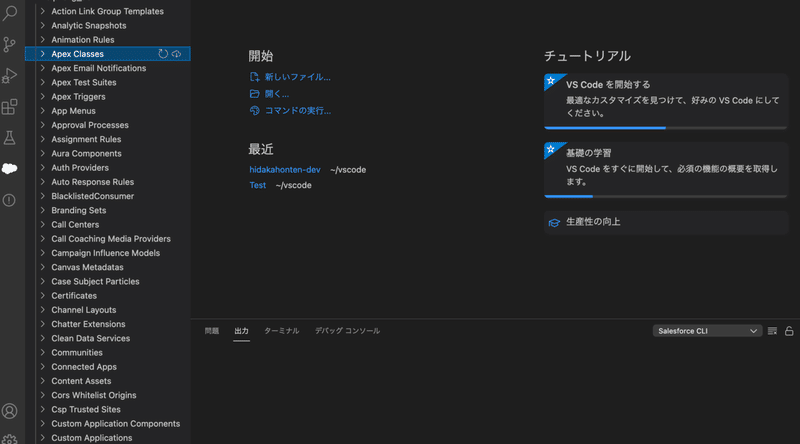Select Certificates row

108,295
